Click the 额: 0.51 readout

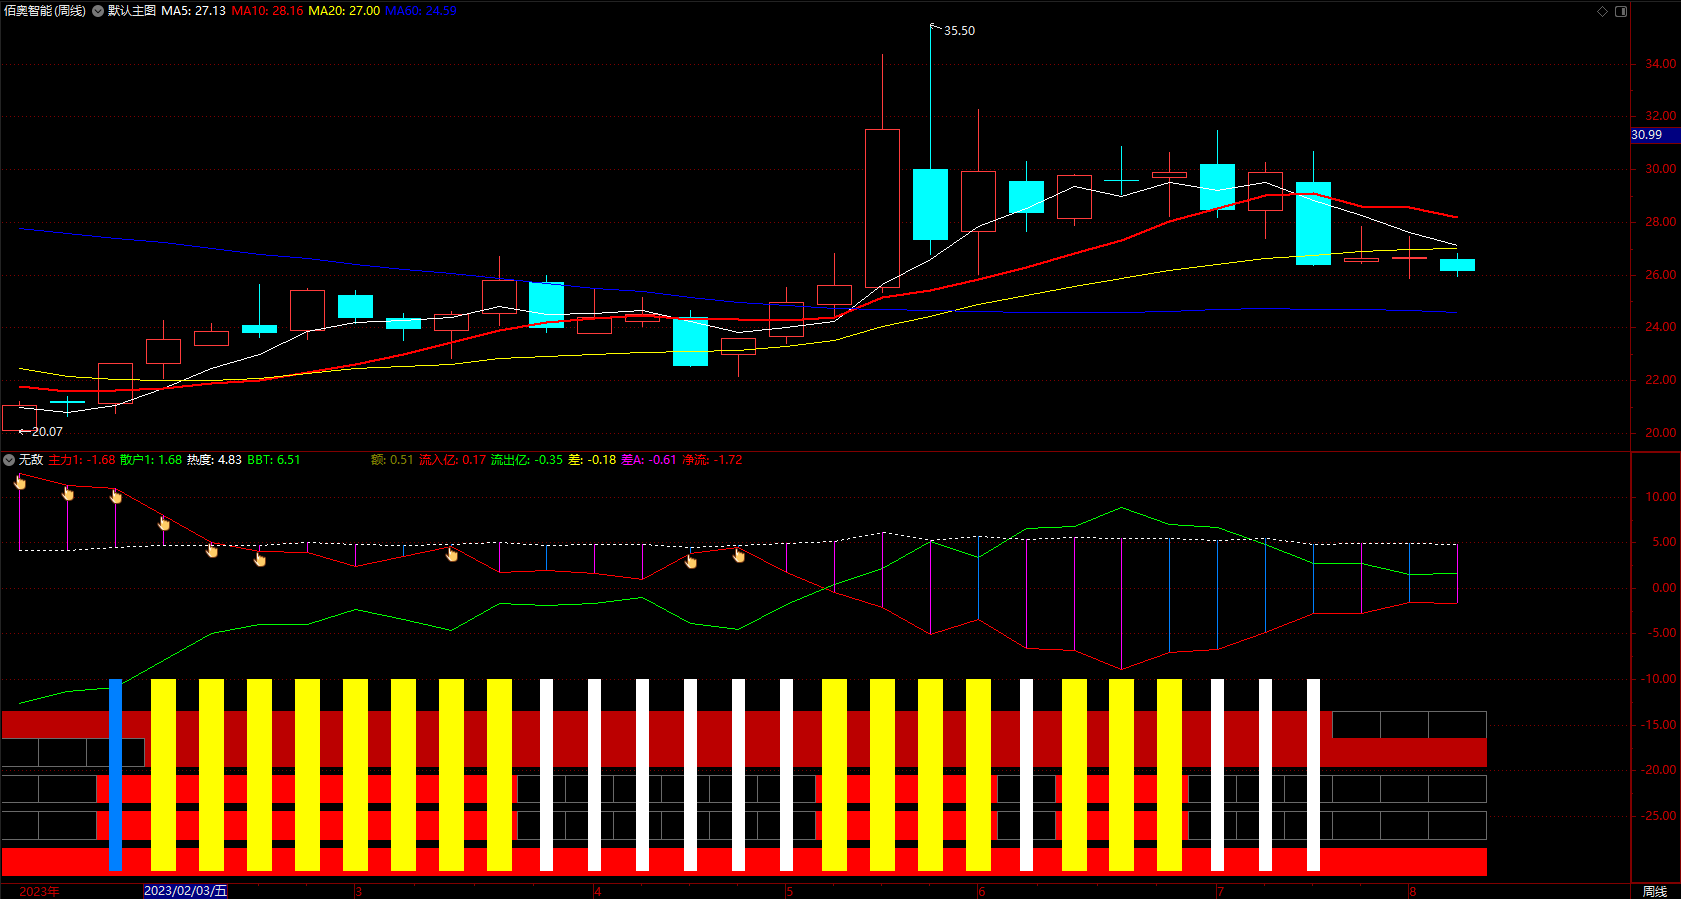point(392,460)
